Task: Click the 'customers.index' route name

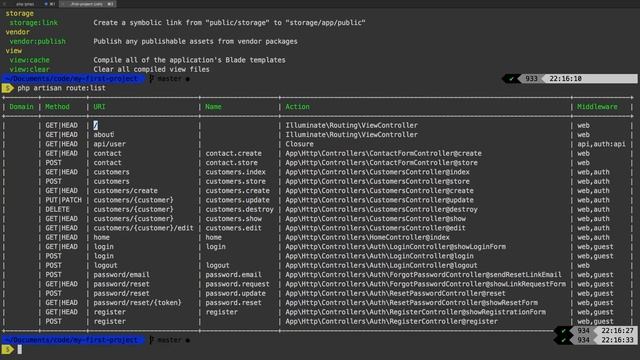Action: click(236, 172)
